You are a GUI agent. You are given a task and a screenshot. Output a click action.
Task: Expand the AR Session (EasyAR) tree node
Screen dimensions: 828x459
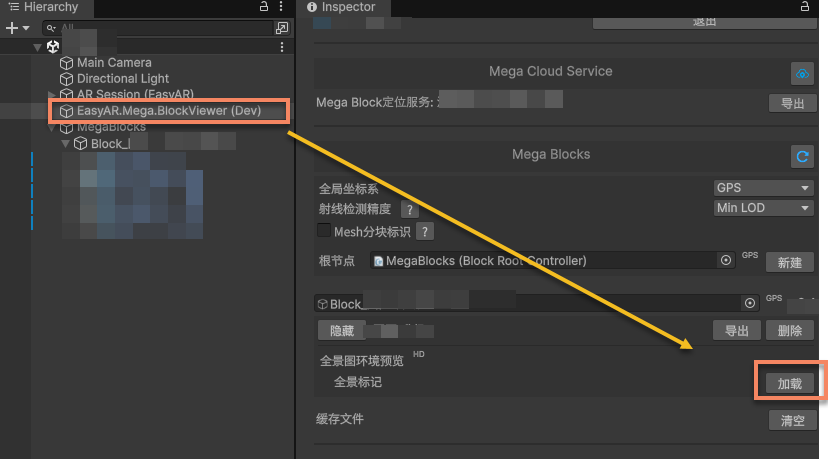click(53, 95)
